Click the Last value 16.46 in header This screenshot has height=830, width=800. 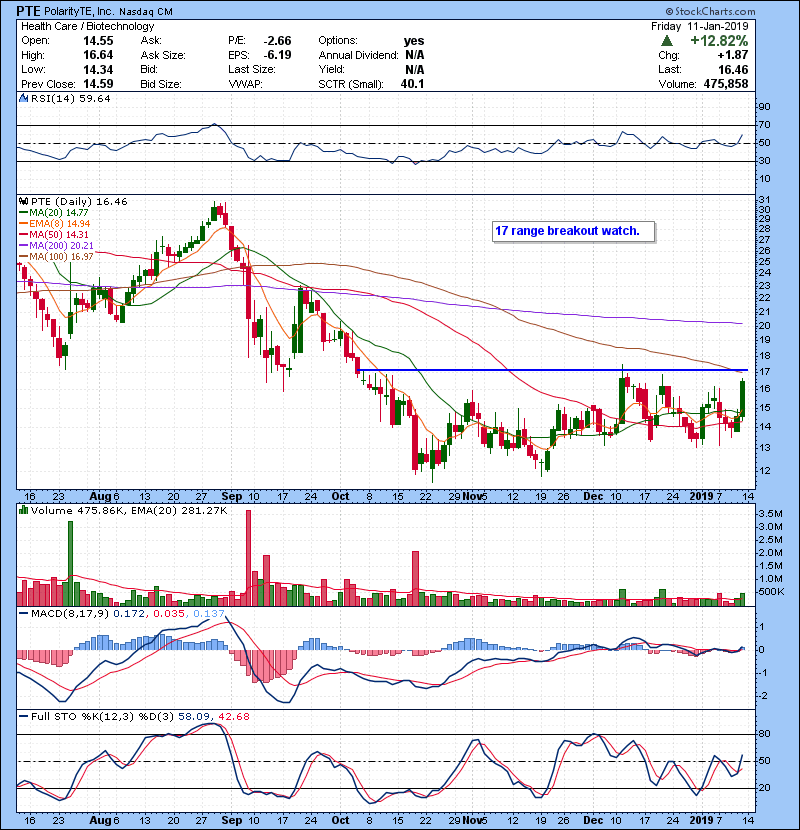coord(733,69)
